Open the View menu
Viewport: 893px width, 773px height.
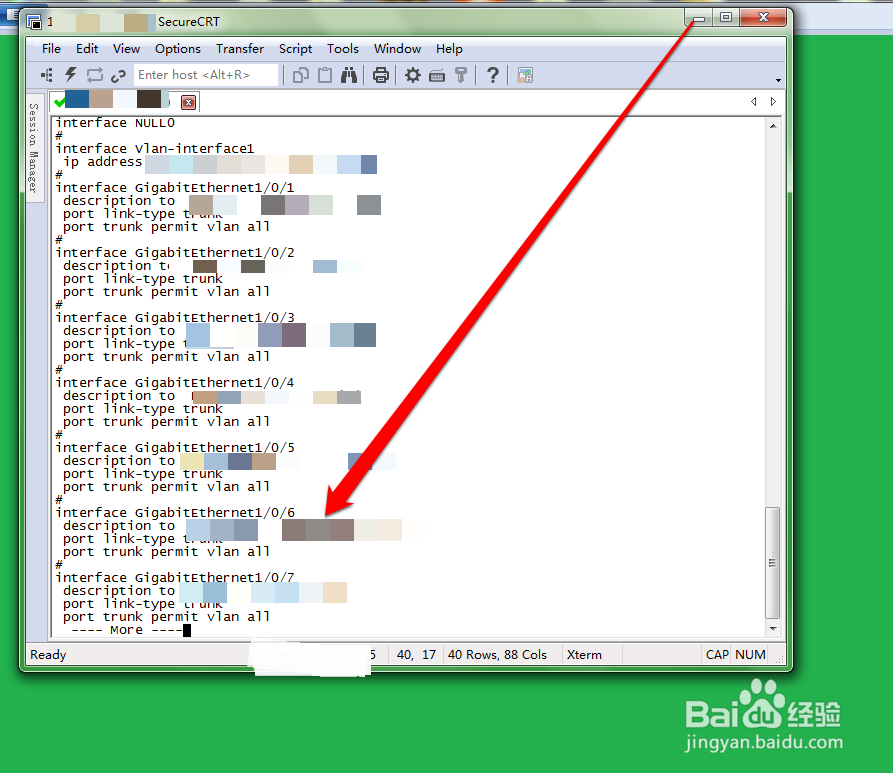coord(126,49)
